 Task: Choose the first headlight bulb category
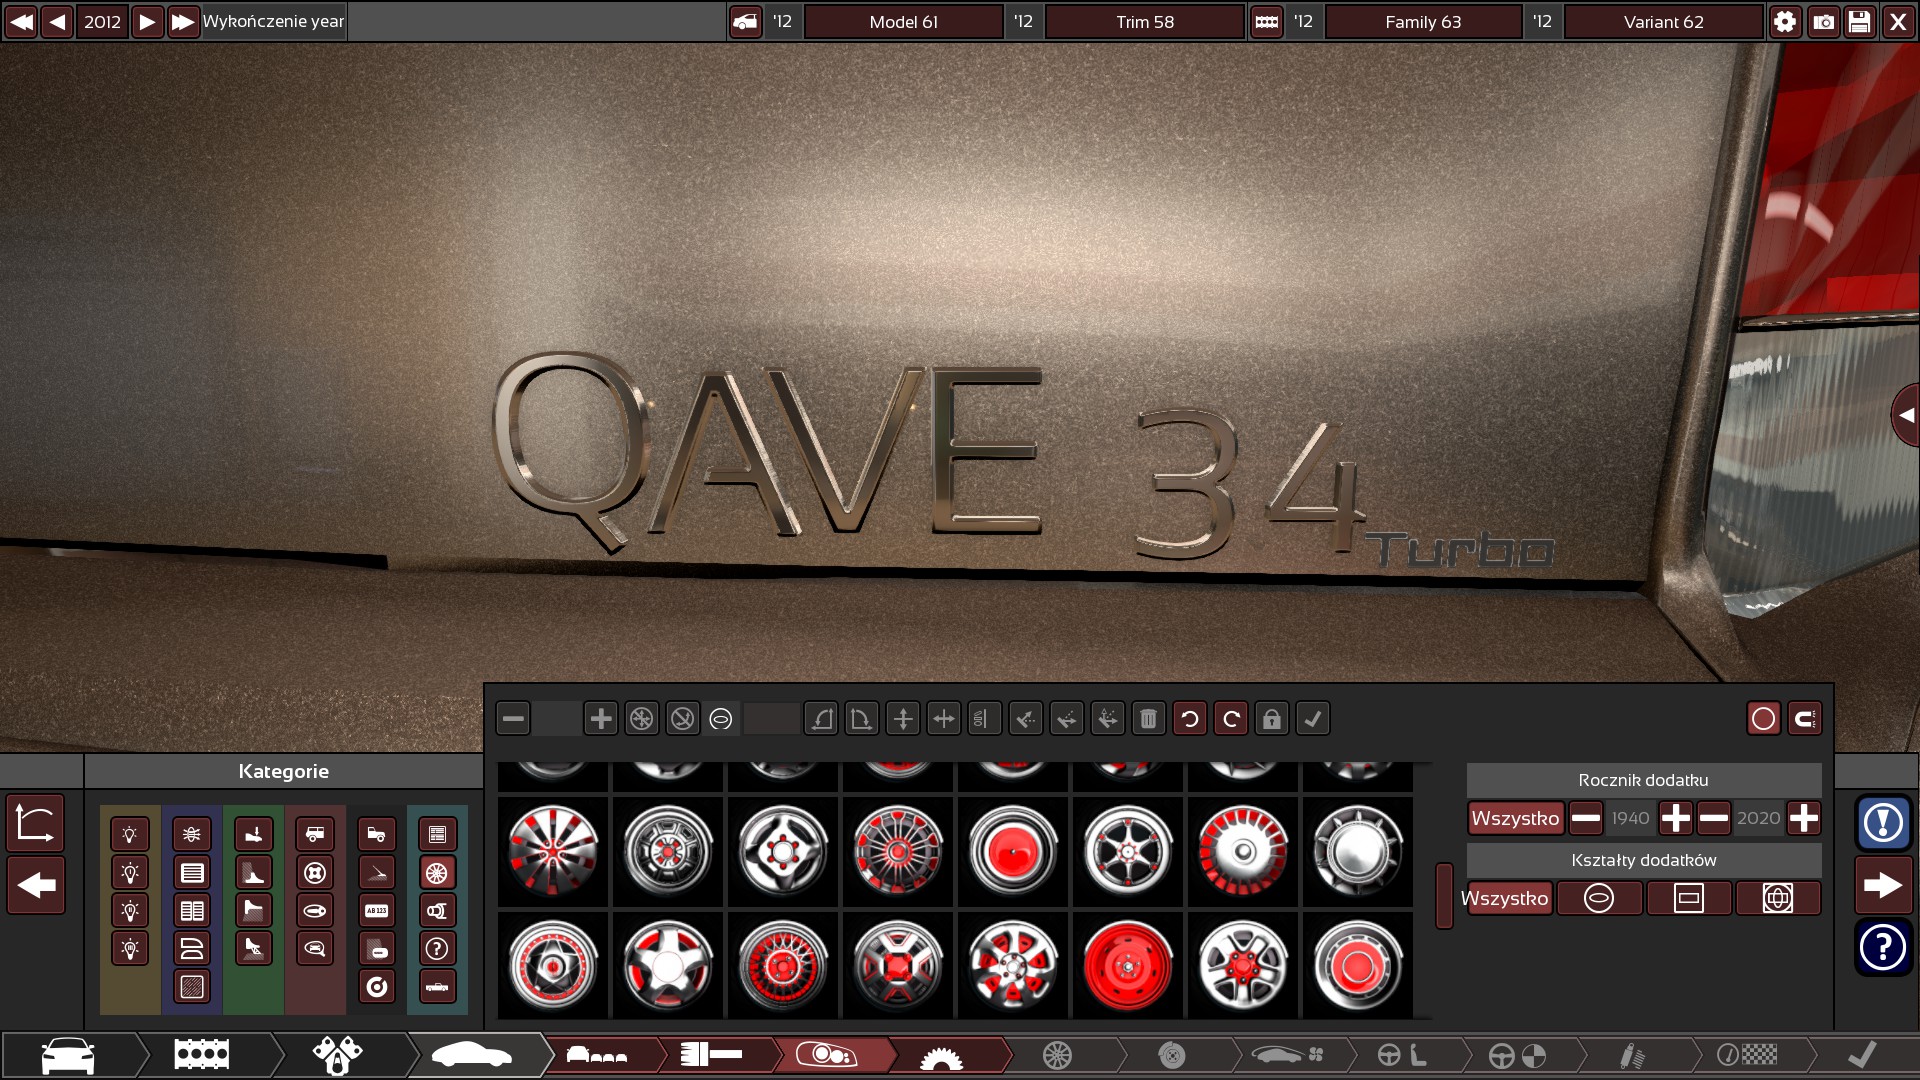[130, 835]
